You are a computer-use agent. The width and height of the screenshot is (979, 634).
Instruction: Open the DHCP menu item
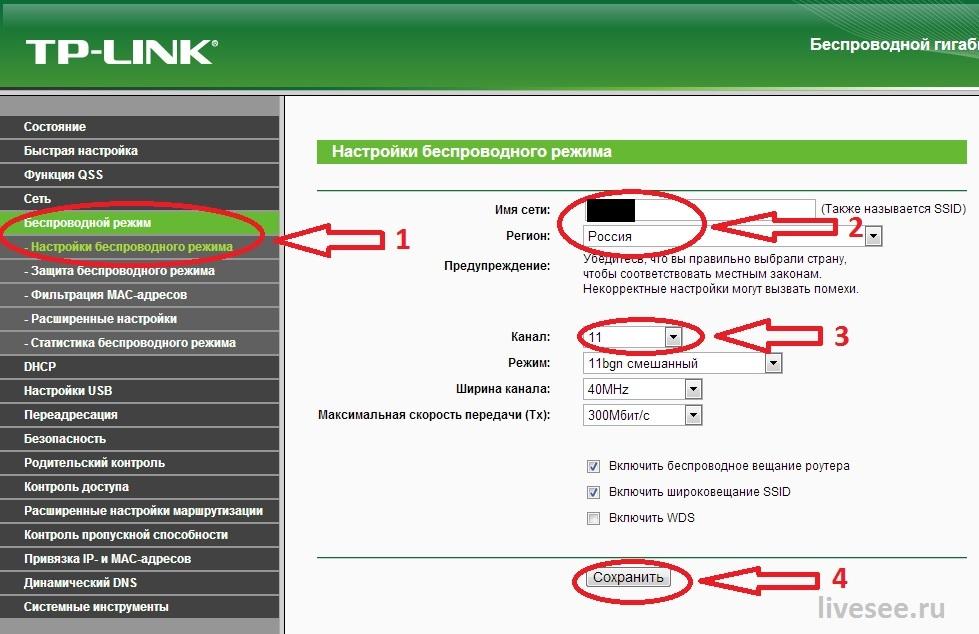139,367
